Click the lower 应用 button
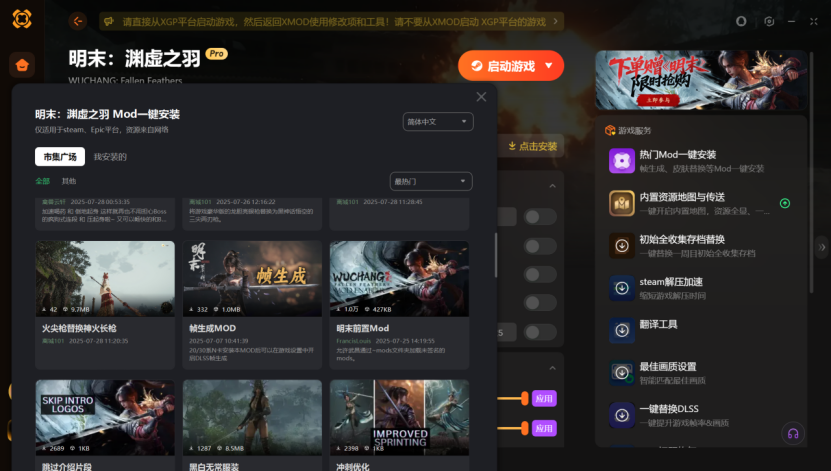 point(544,428)
